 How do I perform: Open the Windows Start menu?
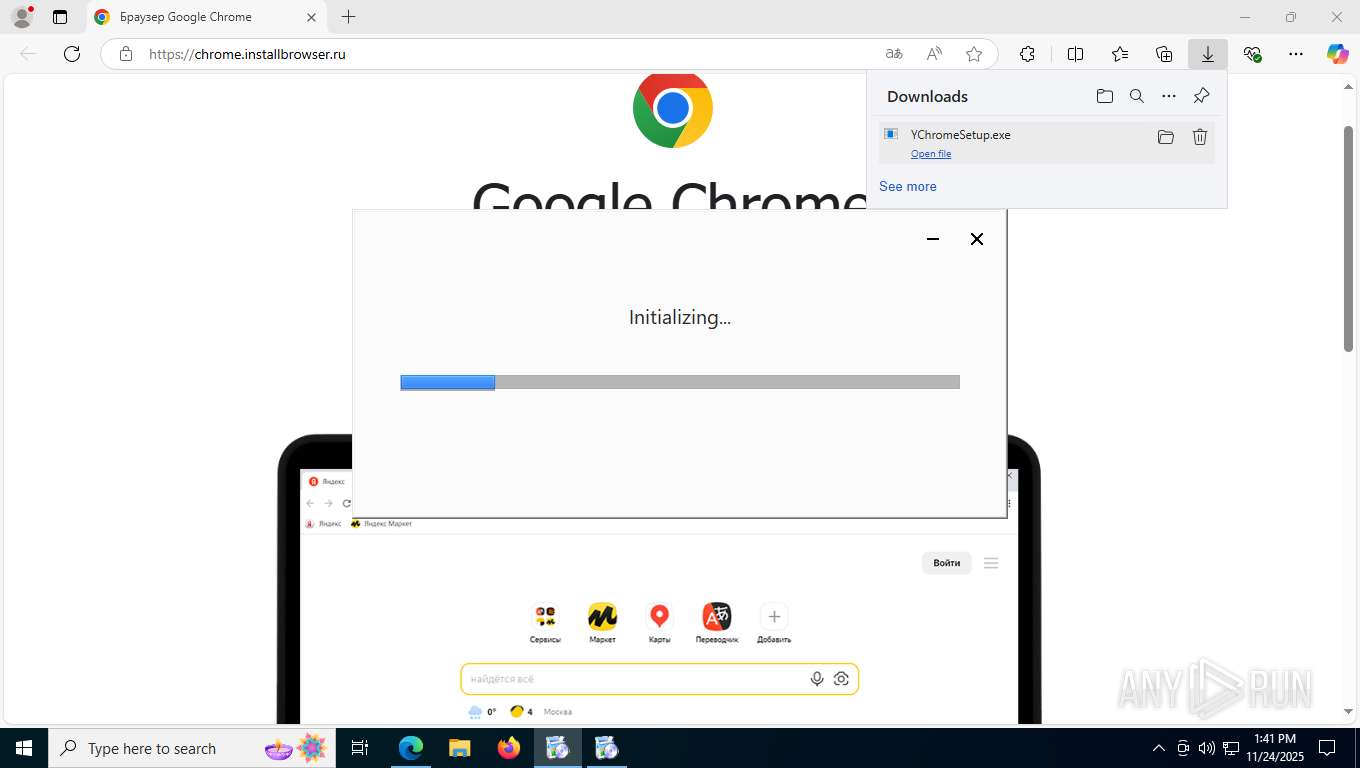coord(24,748)
